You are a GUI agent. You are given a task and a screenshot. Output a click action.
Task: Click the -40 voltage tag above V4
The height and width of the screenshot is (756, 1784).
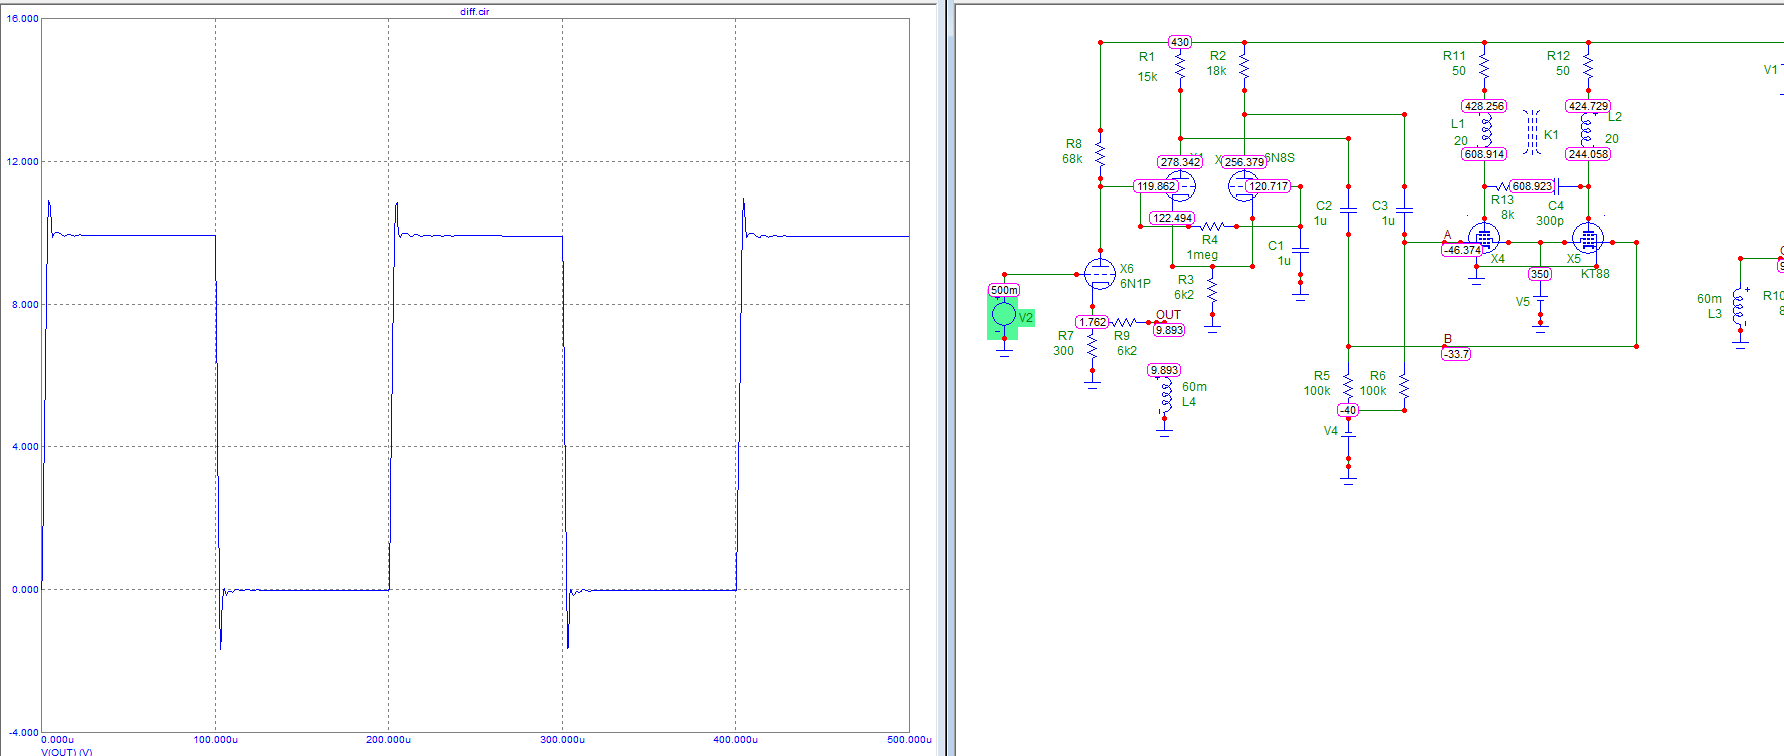(1348, 410)
